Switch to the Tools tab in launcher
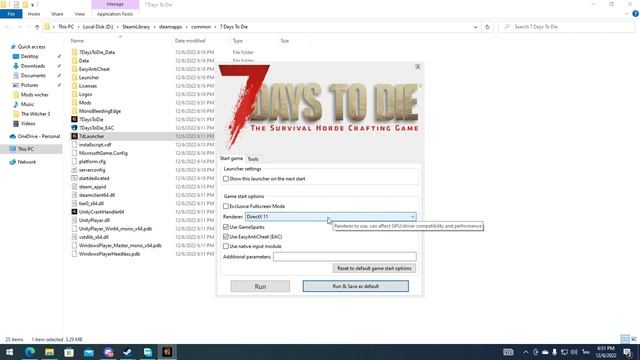The image size is (640, 360). (253, 159)
